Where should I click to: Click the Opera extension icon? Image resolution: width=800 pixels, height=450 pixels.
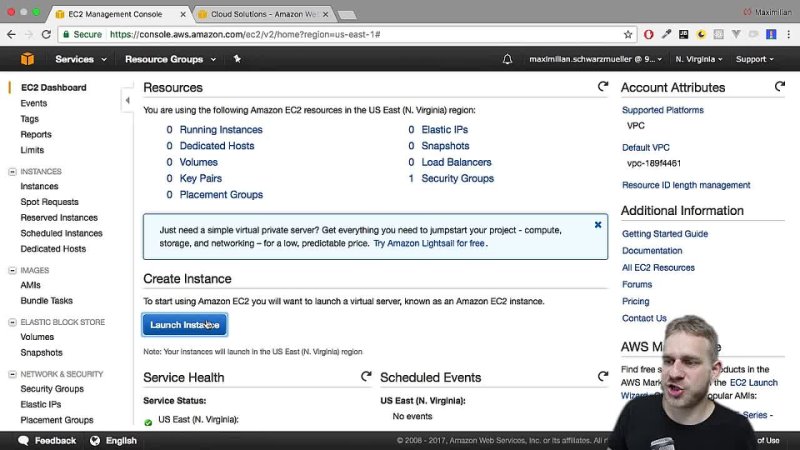tap(648, 34)
